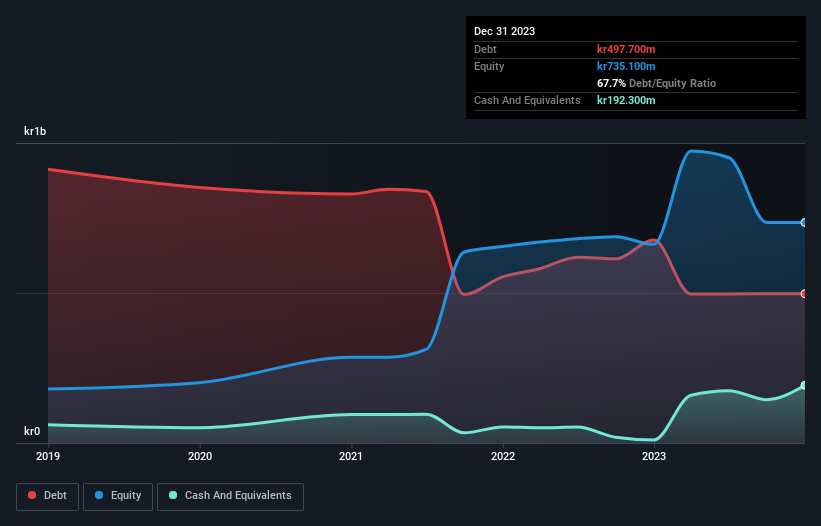
Task: Click the 2023 x-axis label
Action: pos(654,456)
